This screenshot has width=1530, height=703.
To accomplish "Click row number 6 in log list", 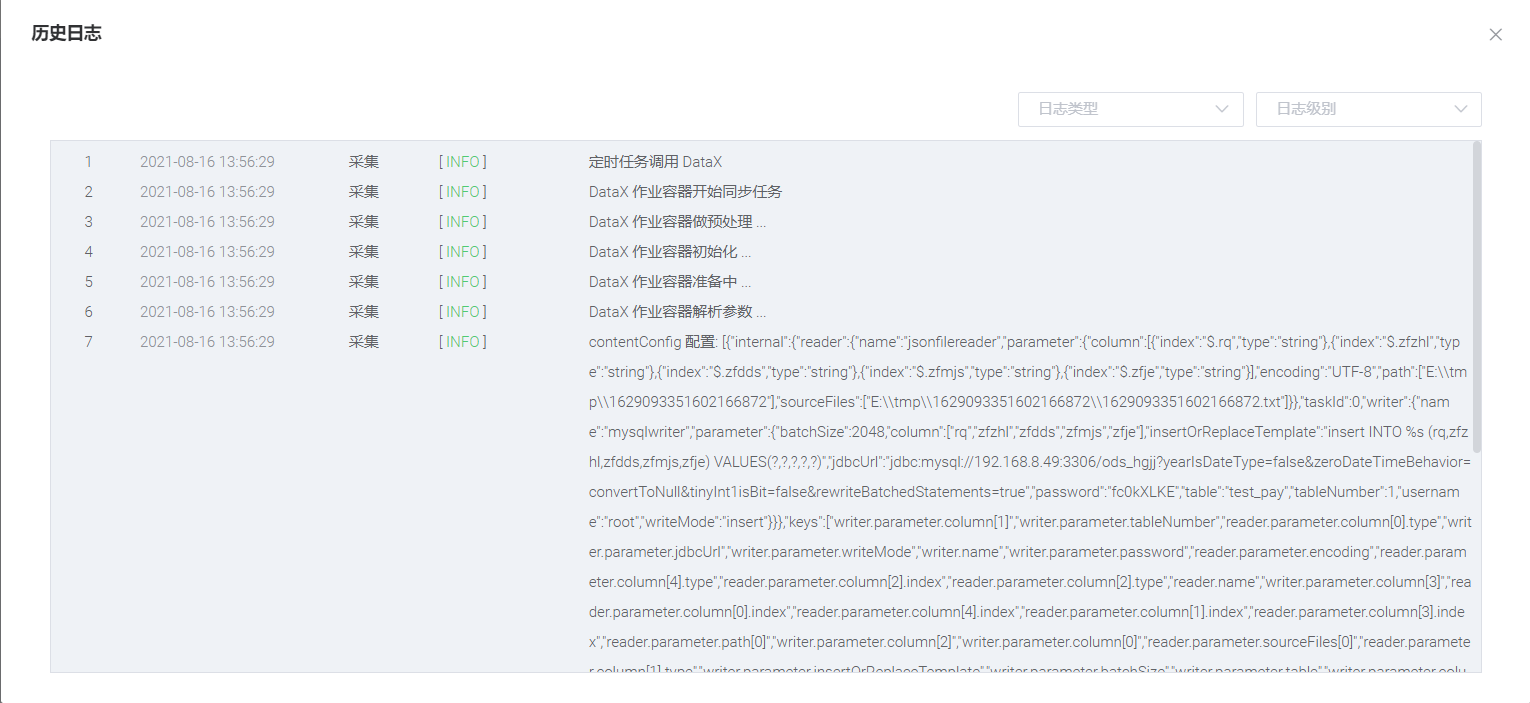I will 88,311.
